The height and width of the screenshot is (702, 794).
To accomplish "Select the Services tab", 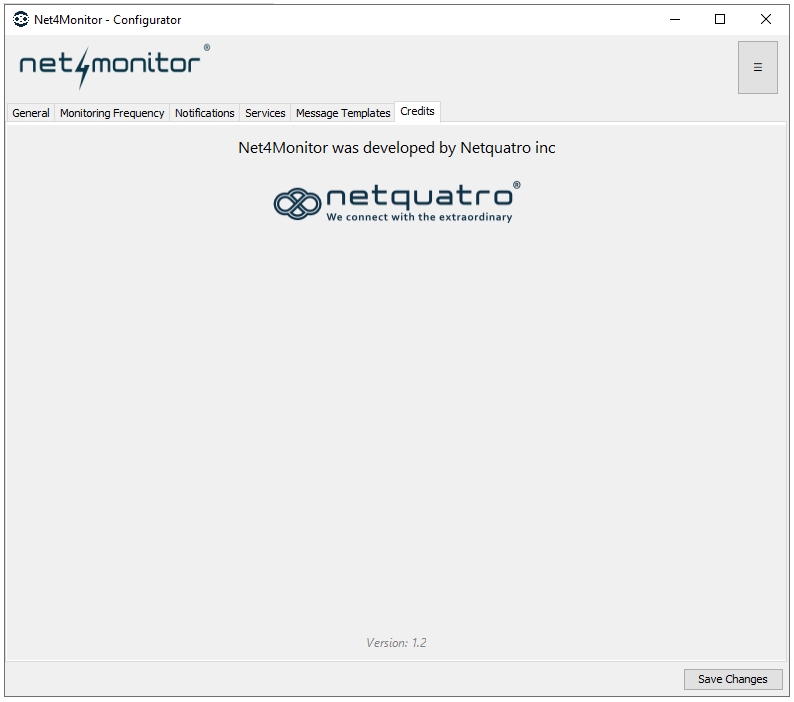I will 265,113.
